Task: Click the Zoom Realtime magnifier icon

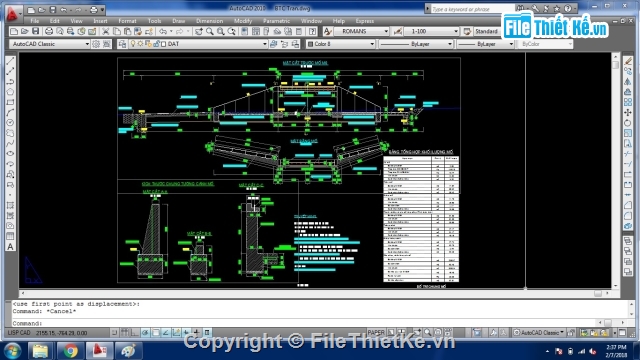Action: coord(210,31)
